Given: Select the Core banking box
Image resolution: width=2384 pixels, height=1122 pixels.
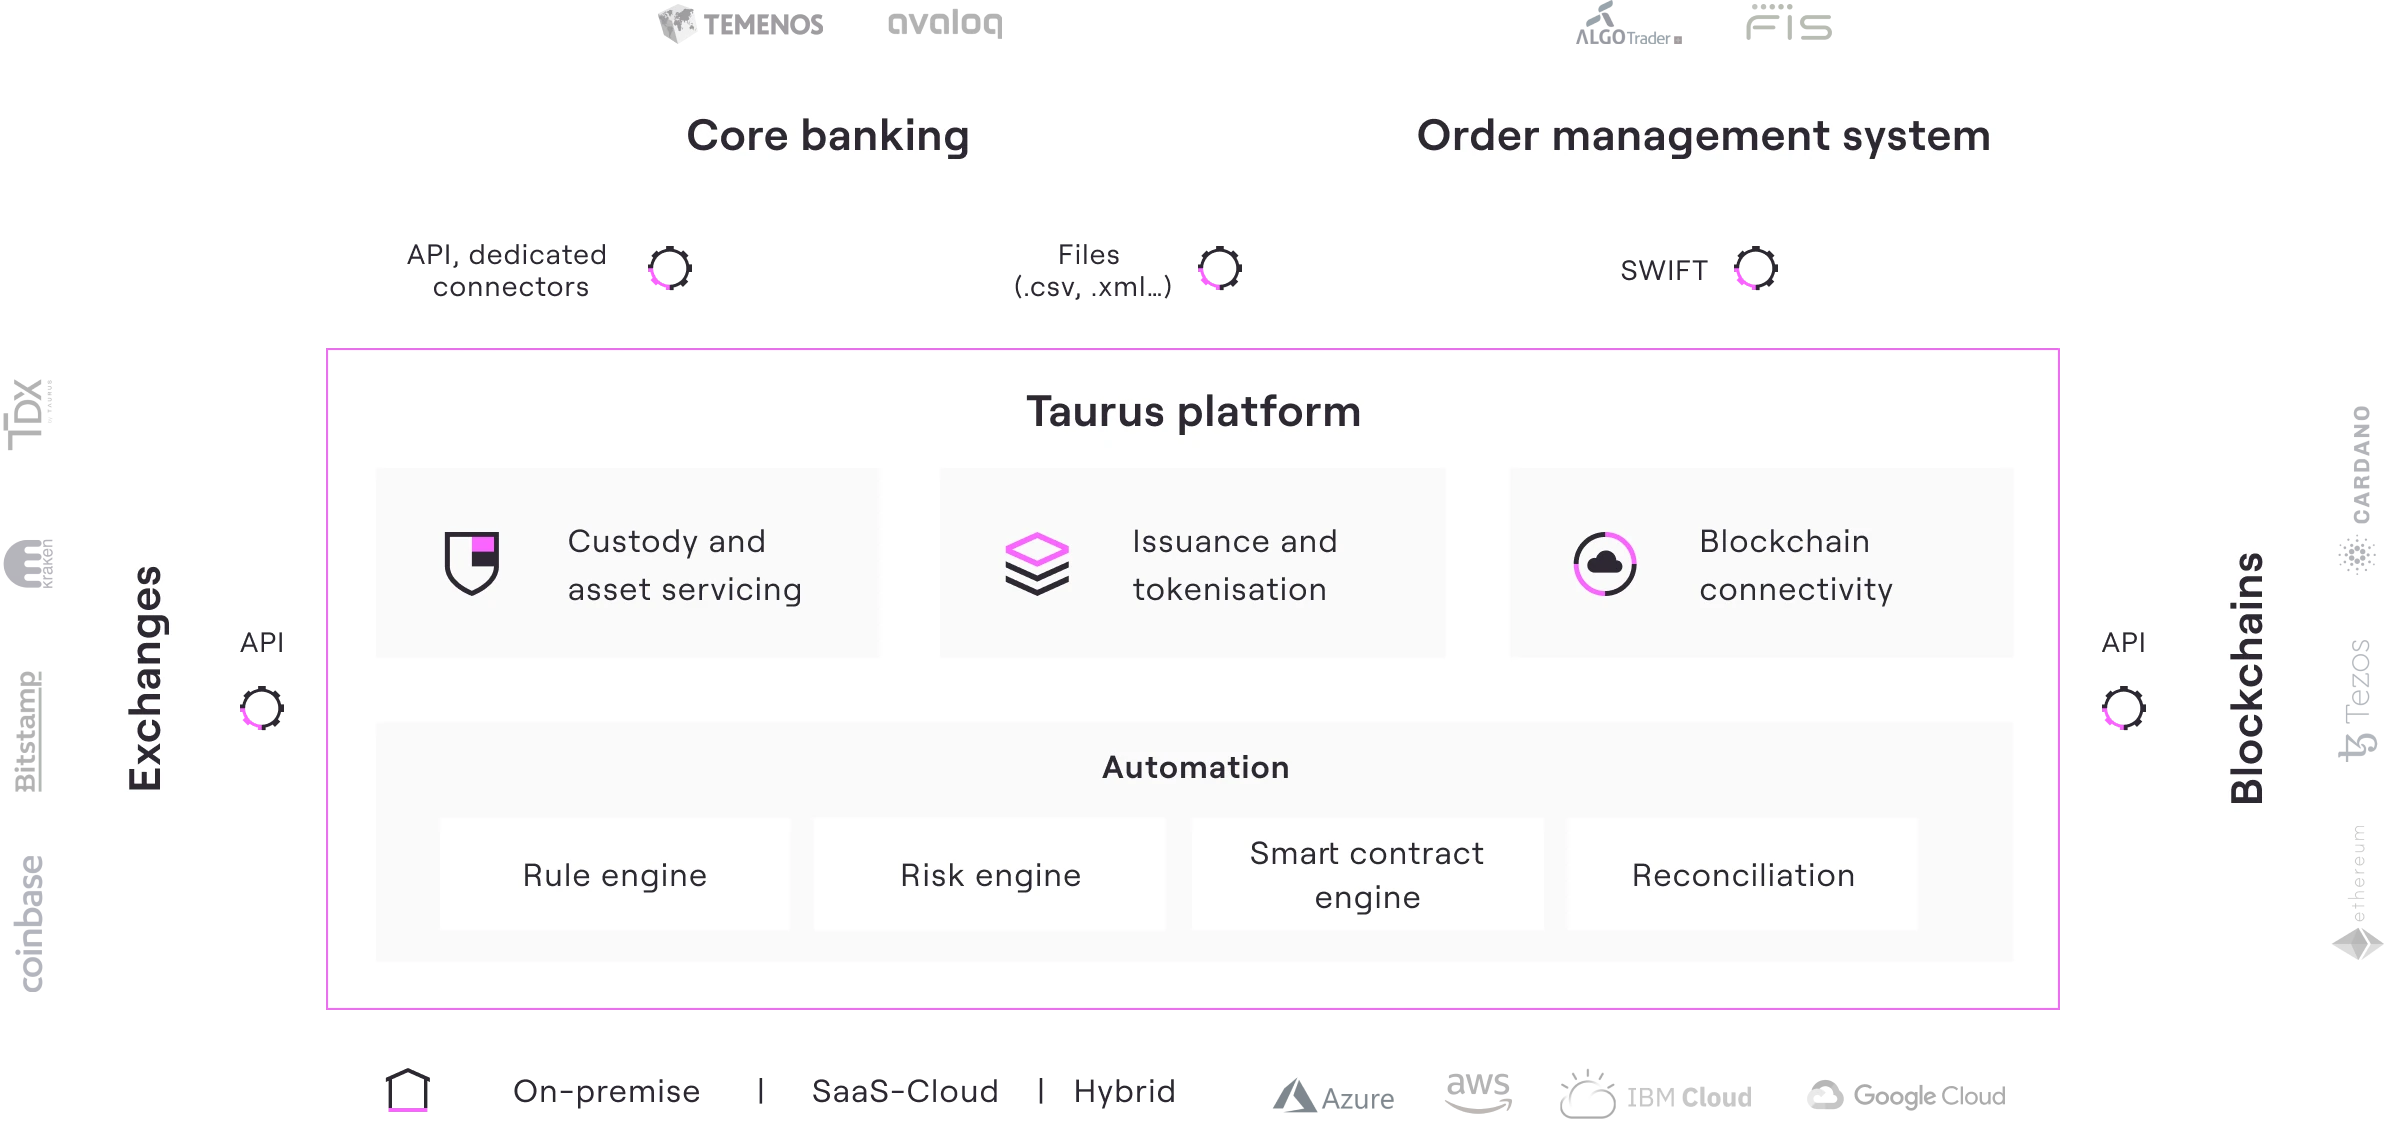Looking at the screenshot, I should click(x=827, y=132).
